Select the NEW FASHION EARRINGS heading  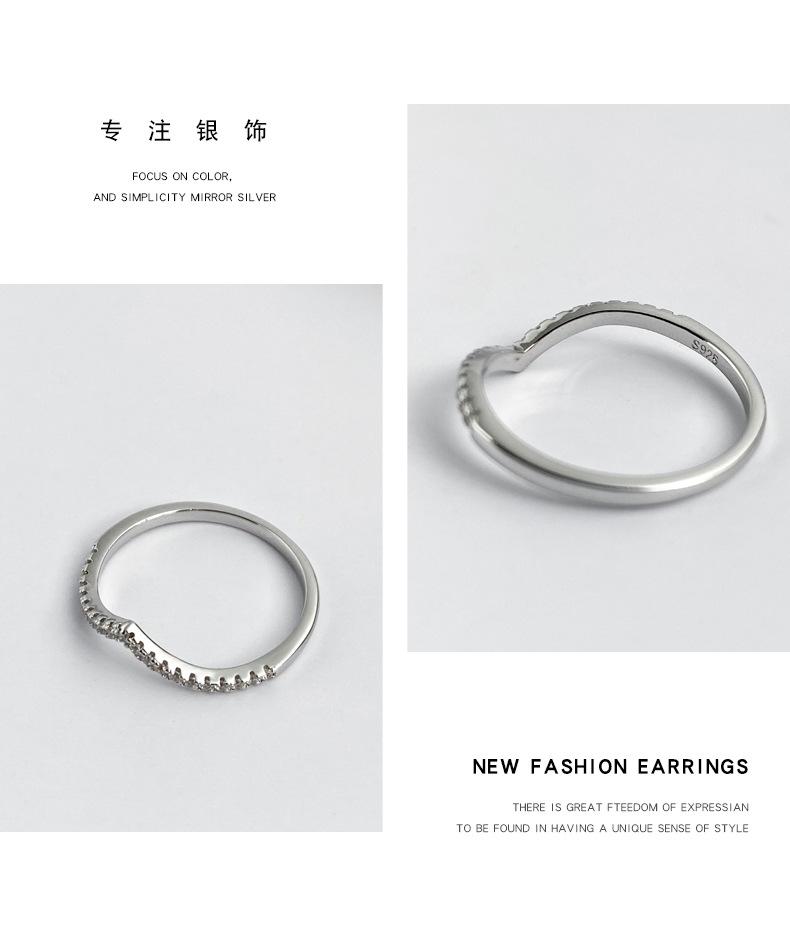[611, 767]
